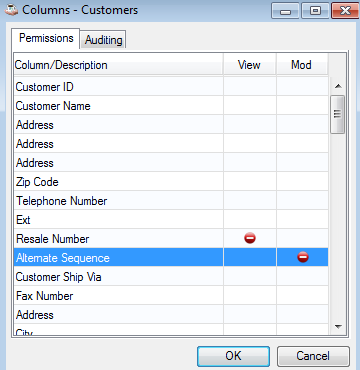Viewport: 360px width, 370px height.
Task: Click the Cancel button
Action: coord(313,356)
